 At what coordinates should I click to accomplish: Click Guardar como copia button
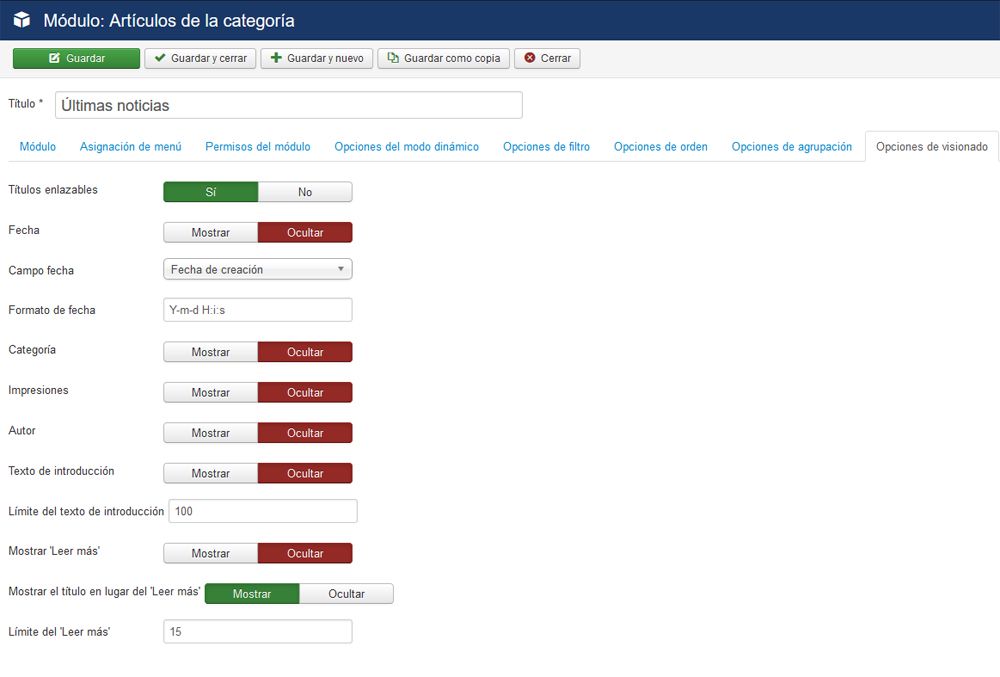click(444, 58)
